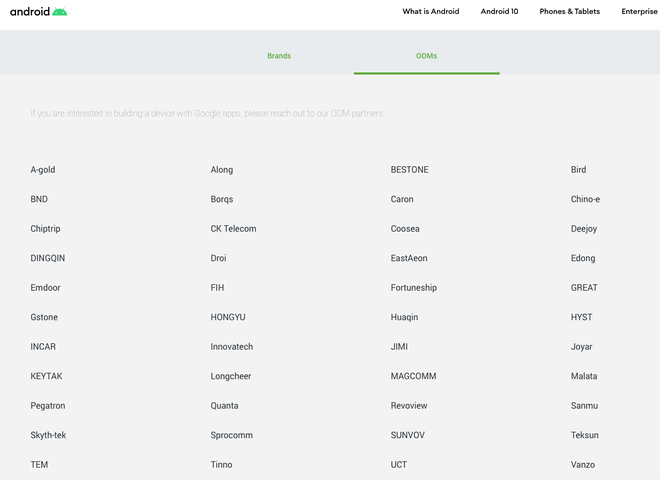Click on Vanzo
660x480 pixels.
coord(583,464)
